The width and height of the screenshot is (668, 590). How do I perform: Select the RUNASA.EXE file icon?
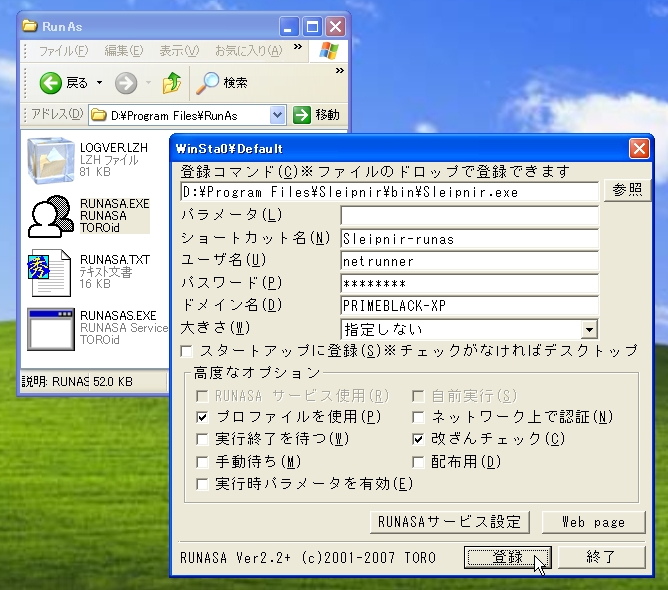(x=50, y=215)
